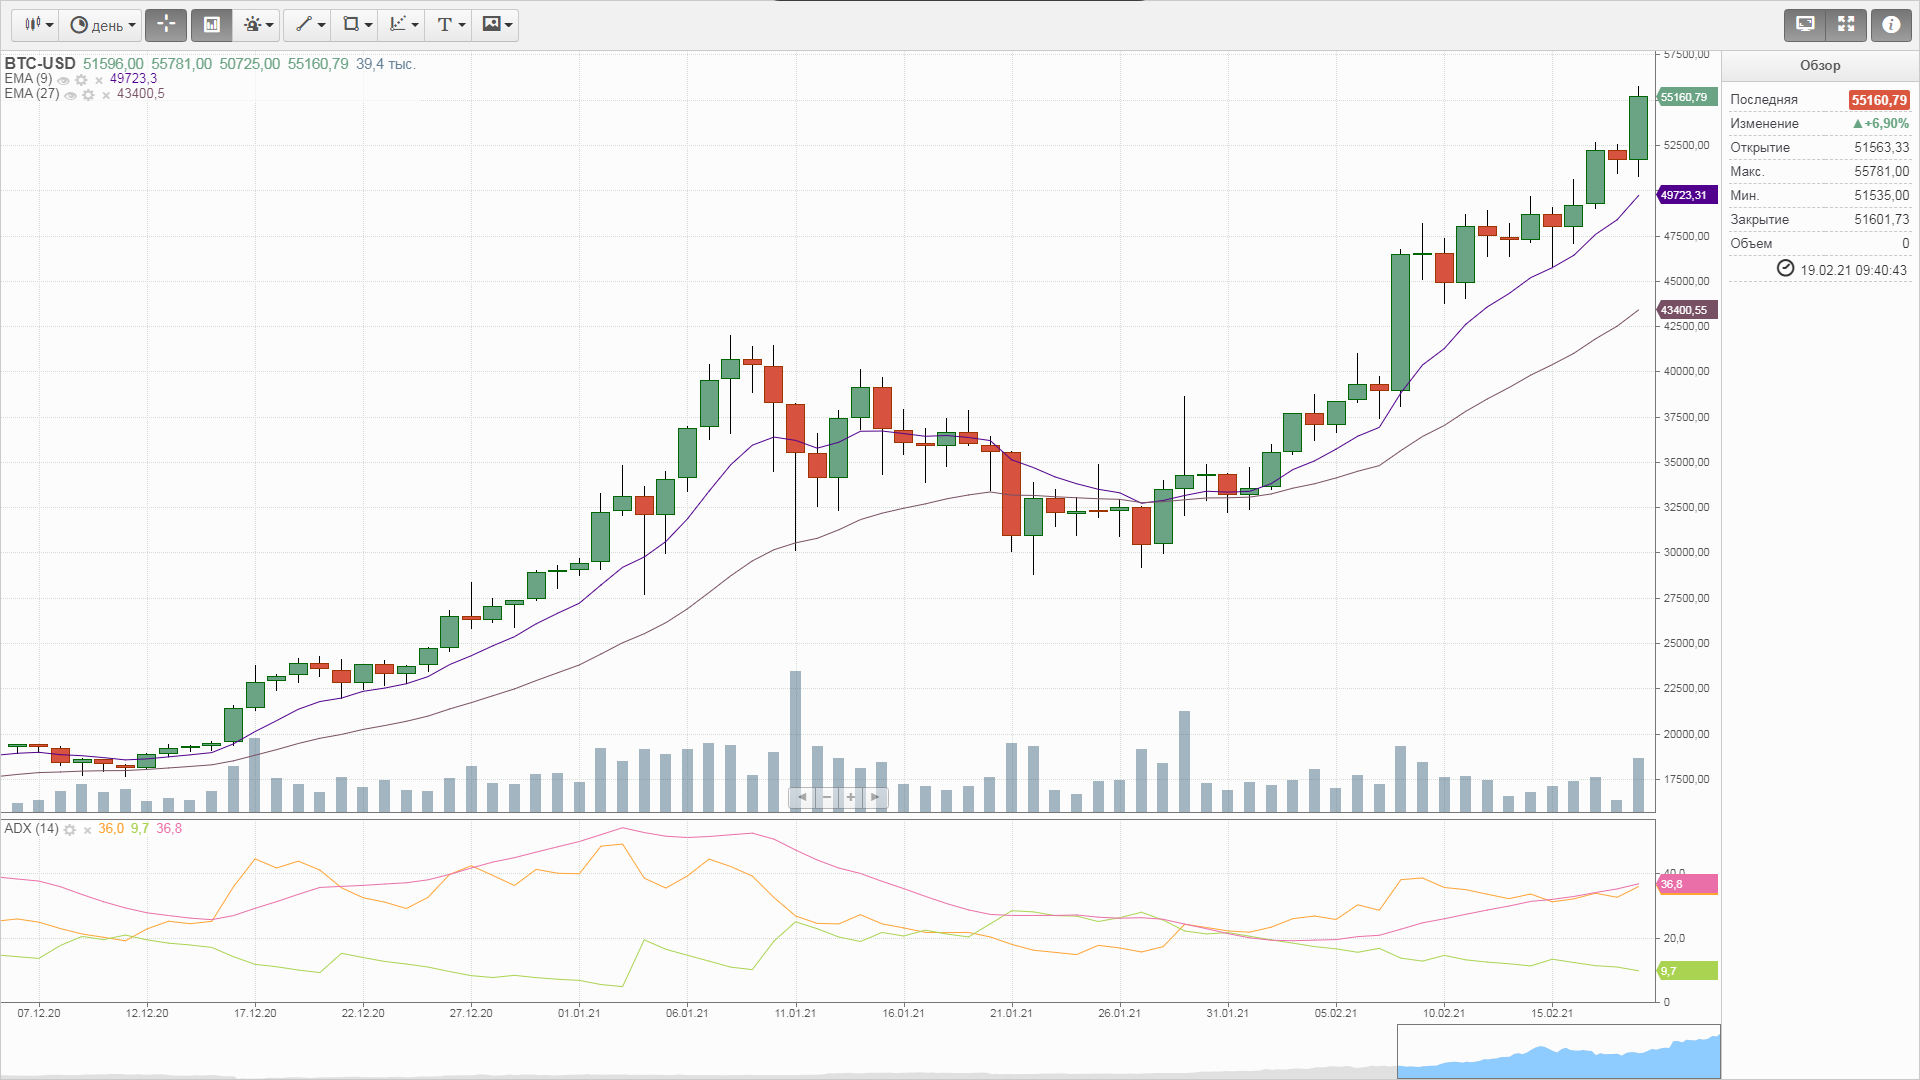
Task: Remove the ADX (14) indicator
Action: (x=87, y=830)
